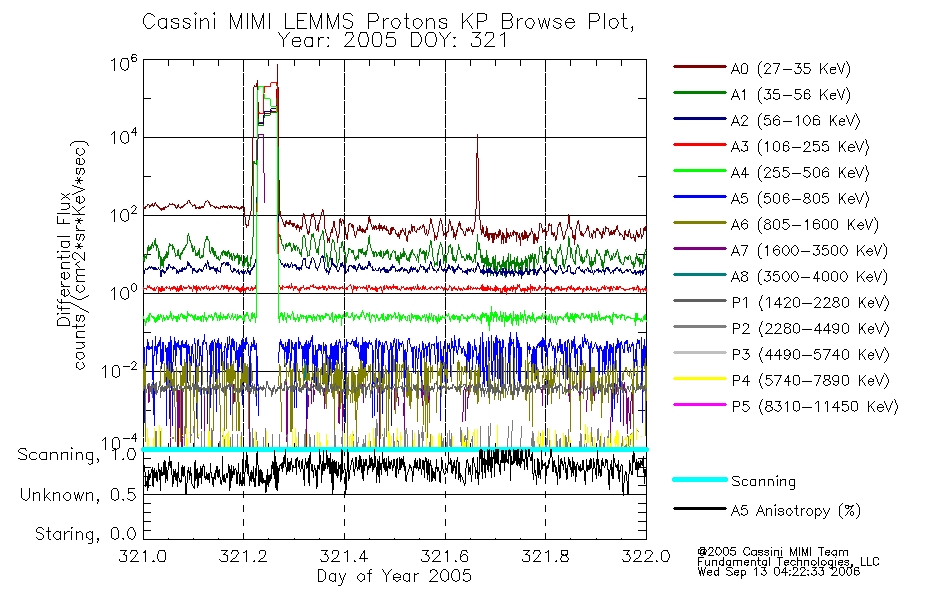Viewport: 950px width, 600px height.
Task: Click the Staring, 0.0 axis label
Action: tap(85, 534)
